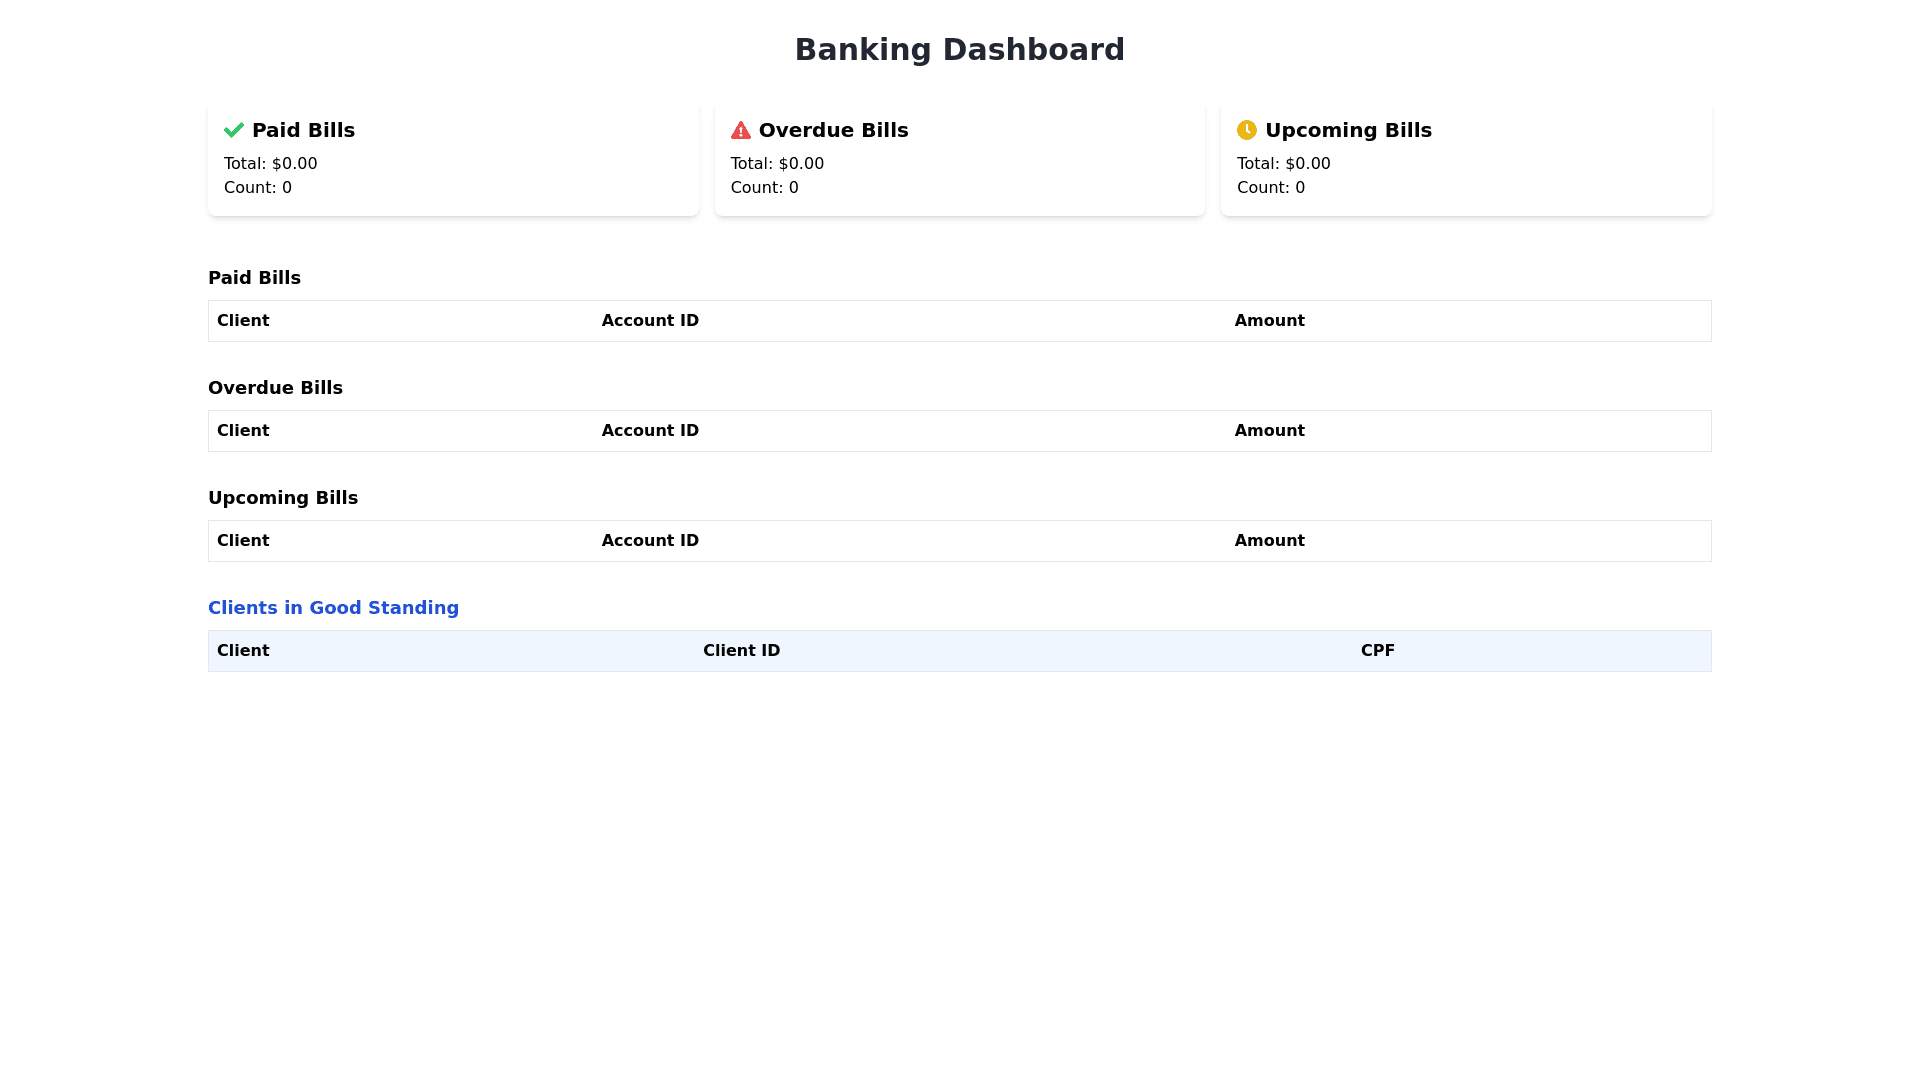The height and width of the screenshot is (1080, 1920).
Task: Click the Overdue Bills card Total amount
Action: [777, 164]
